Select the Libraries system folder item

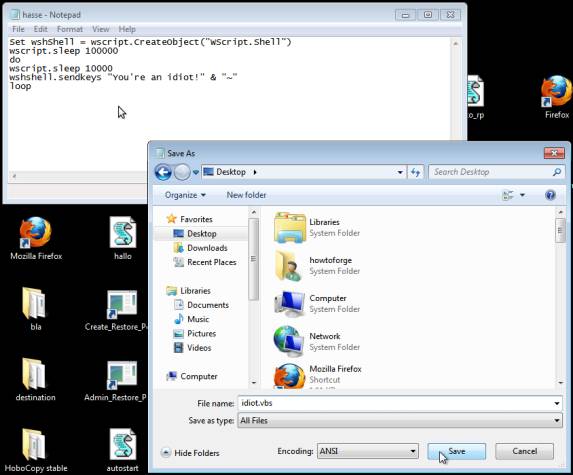(x=317, y=228)
